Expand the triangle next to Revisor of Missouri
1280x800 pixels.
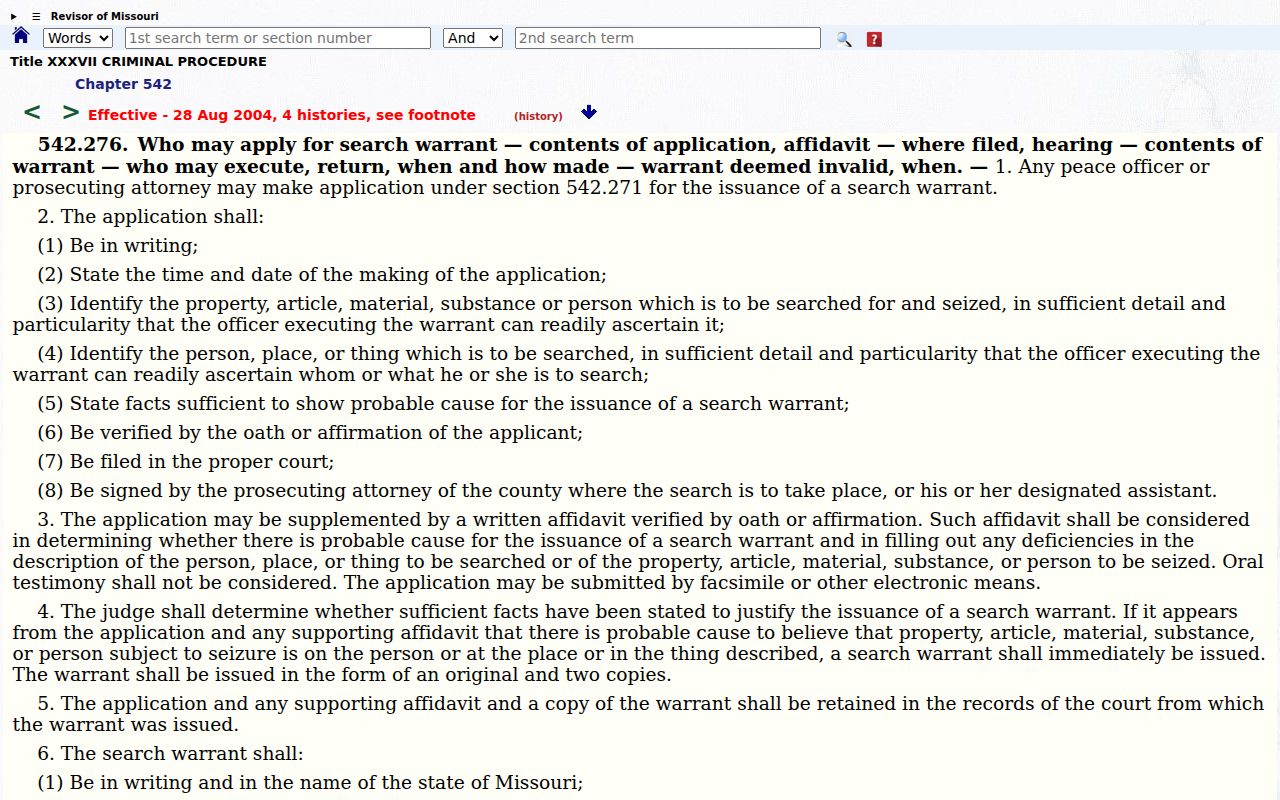coord(14,16)
